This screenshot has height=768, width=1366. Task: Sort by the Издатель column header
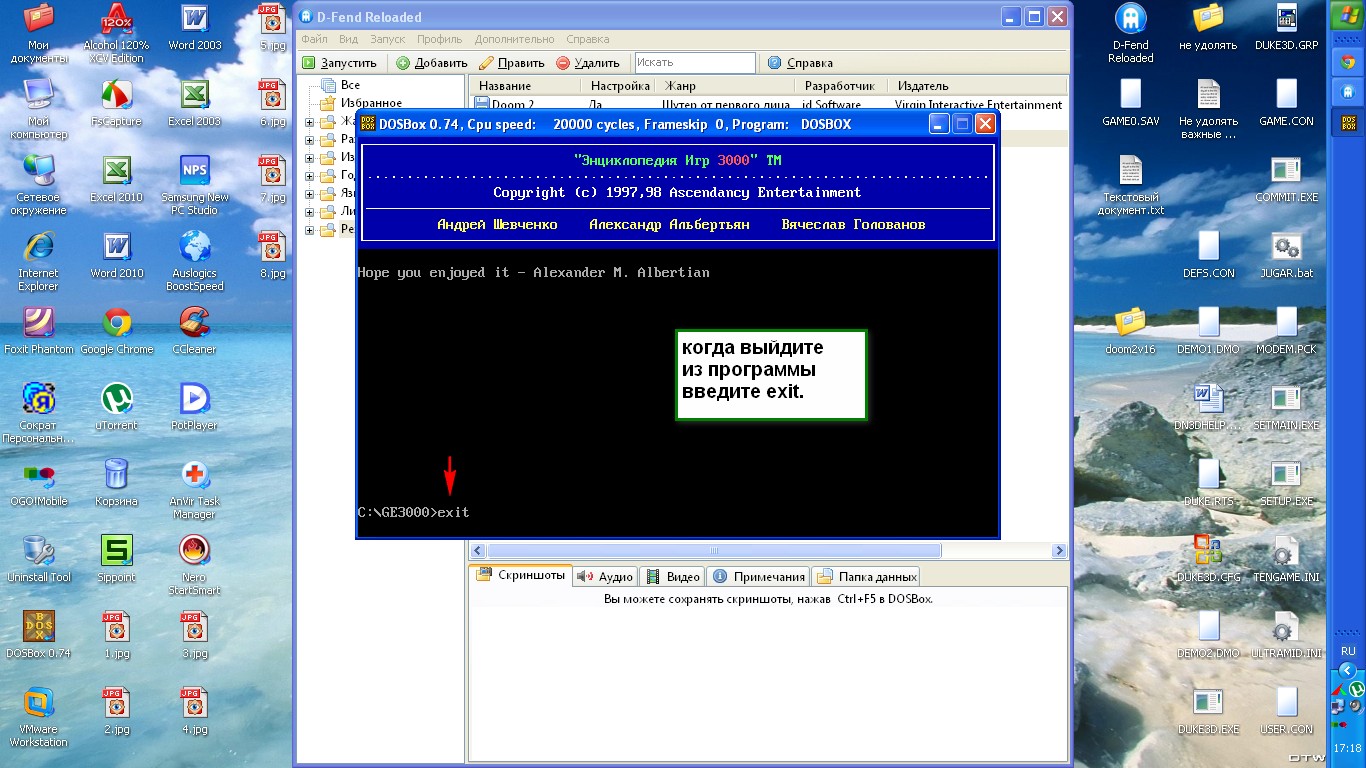point(977,86)
